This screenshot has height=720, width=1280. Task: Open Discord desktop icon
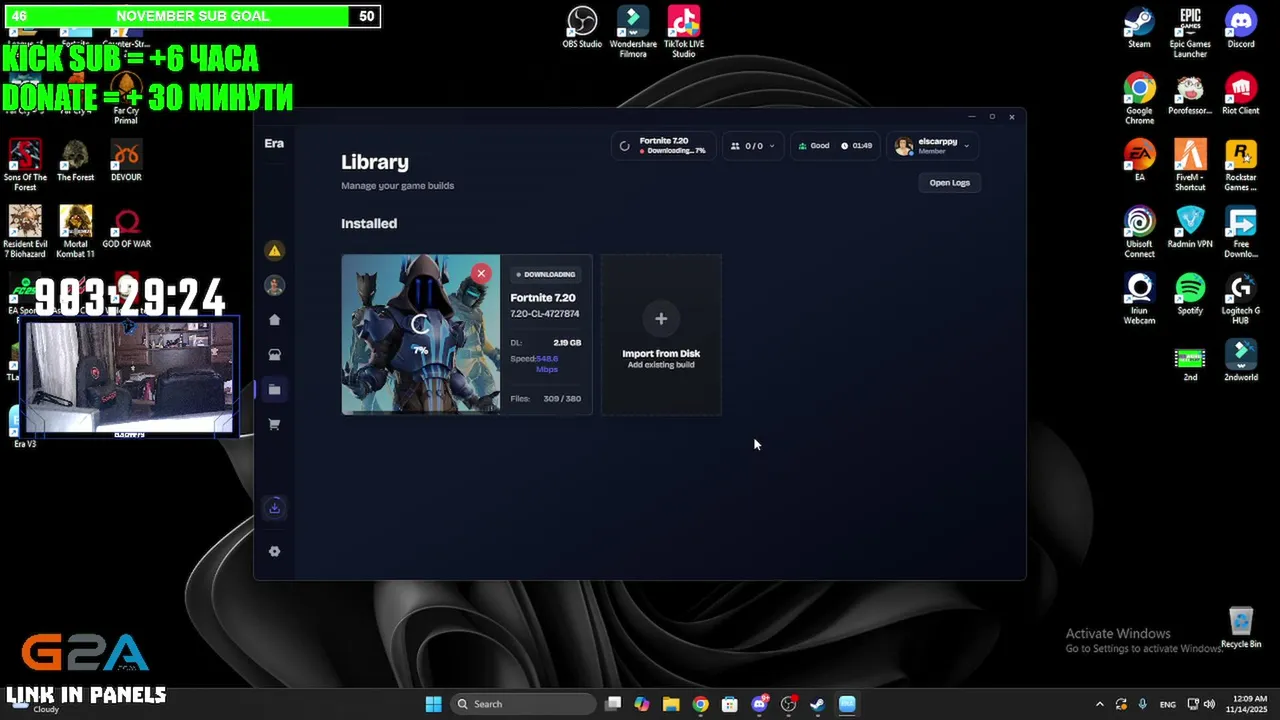(1241, 27)
